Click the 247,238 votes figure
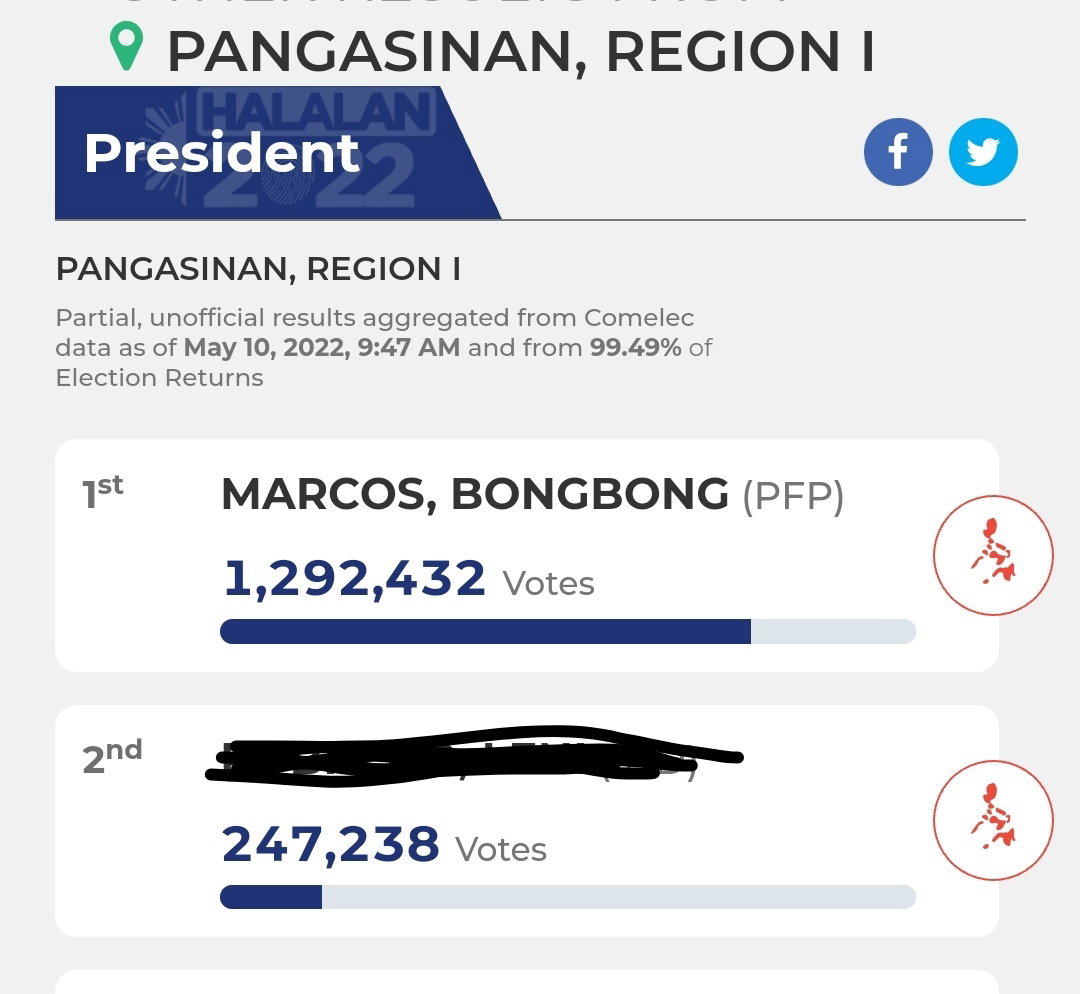Viewport: 1080px width, 994px height. pyautogui.click(x=330, y=845)
